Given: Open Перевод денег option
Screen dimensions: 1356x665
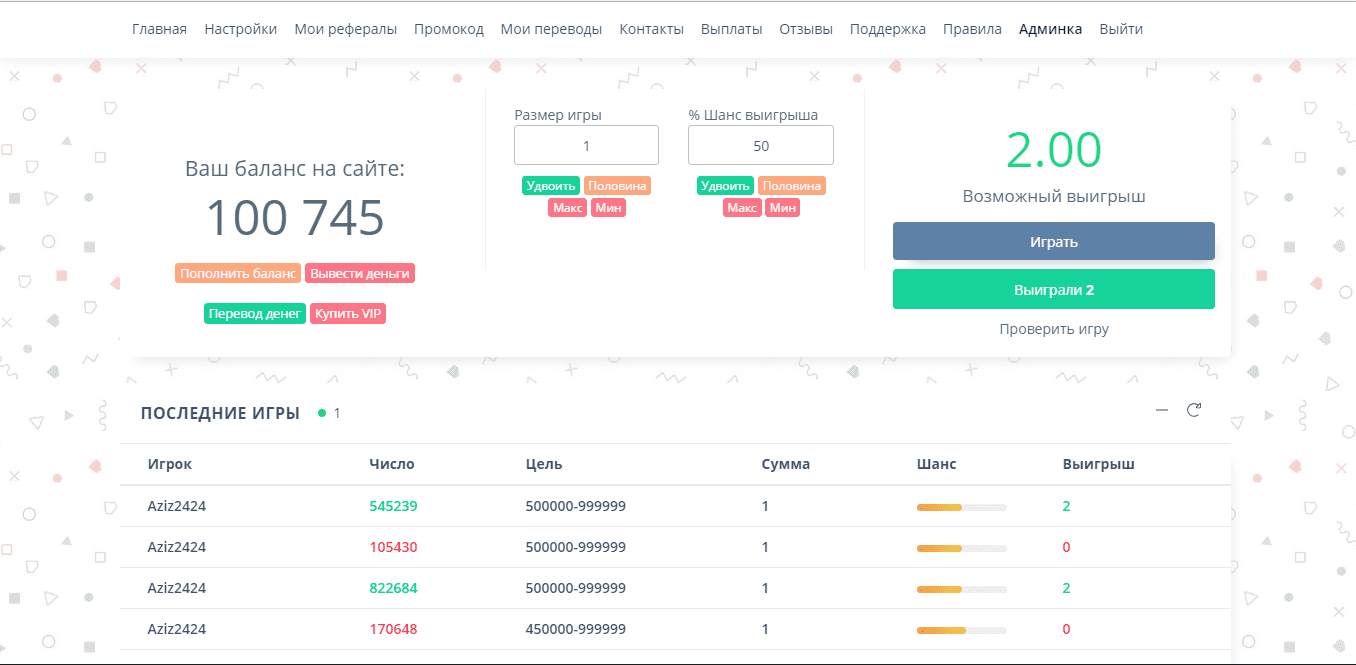Looking at the screenshot, I should coord(255,314).
